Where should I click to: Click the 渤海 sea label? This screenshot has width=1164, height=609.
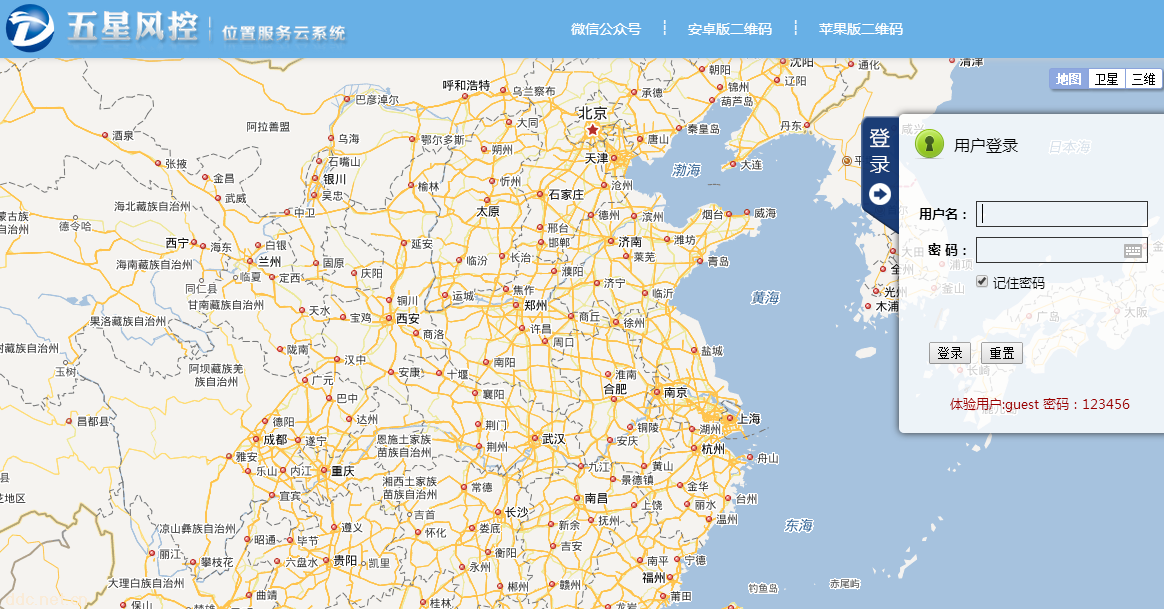tap(687, 170)
